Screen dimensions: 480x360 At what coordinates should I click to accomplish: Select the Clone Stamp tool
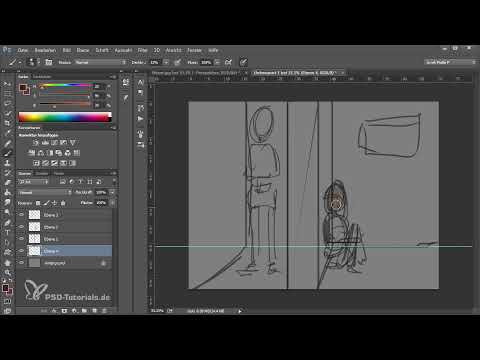click(7, 163)
